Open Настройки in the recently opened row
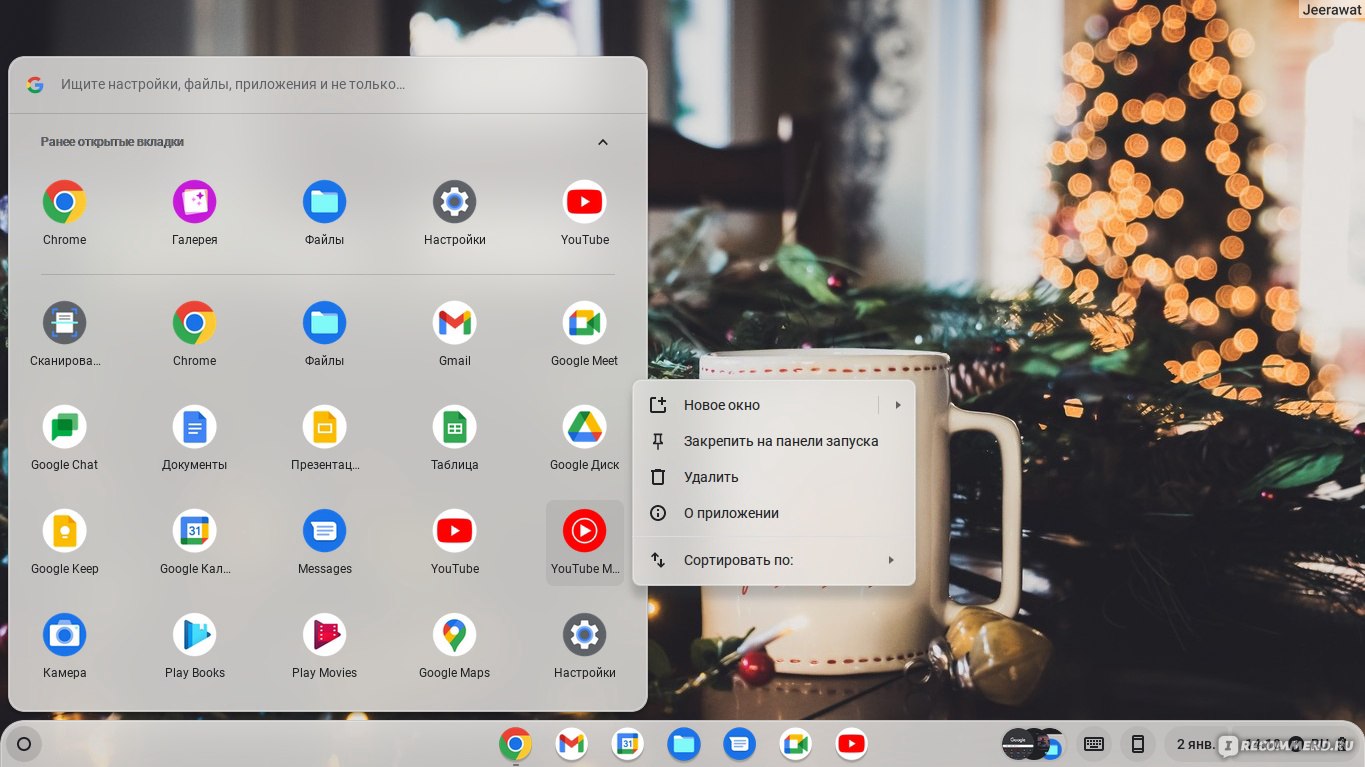This screenshot has height=767, width=1365. click(x=455, y=203)
